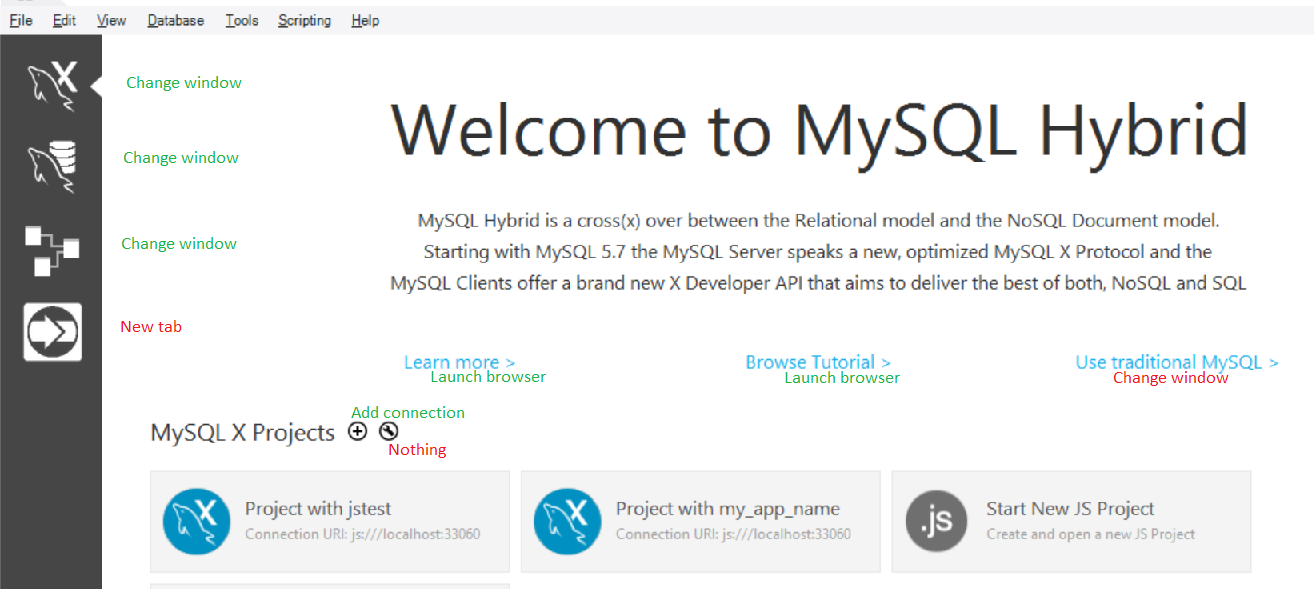Viewport: 1314px width, 589px height.
Task: Click the Start New JS Project title
Action: tap(1070, 509)
